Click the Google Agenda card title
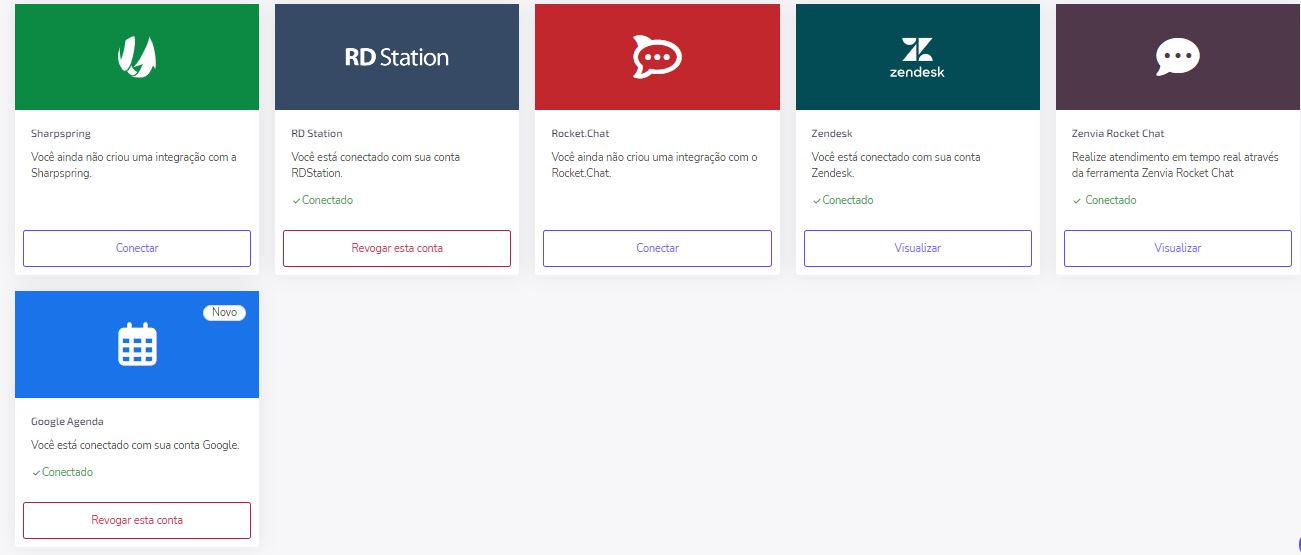This screenshot has width=1301, height=555. (67, 421)
